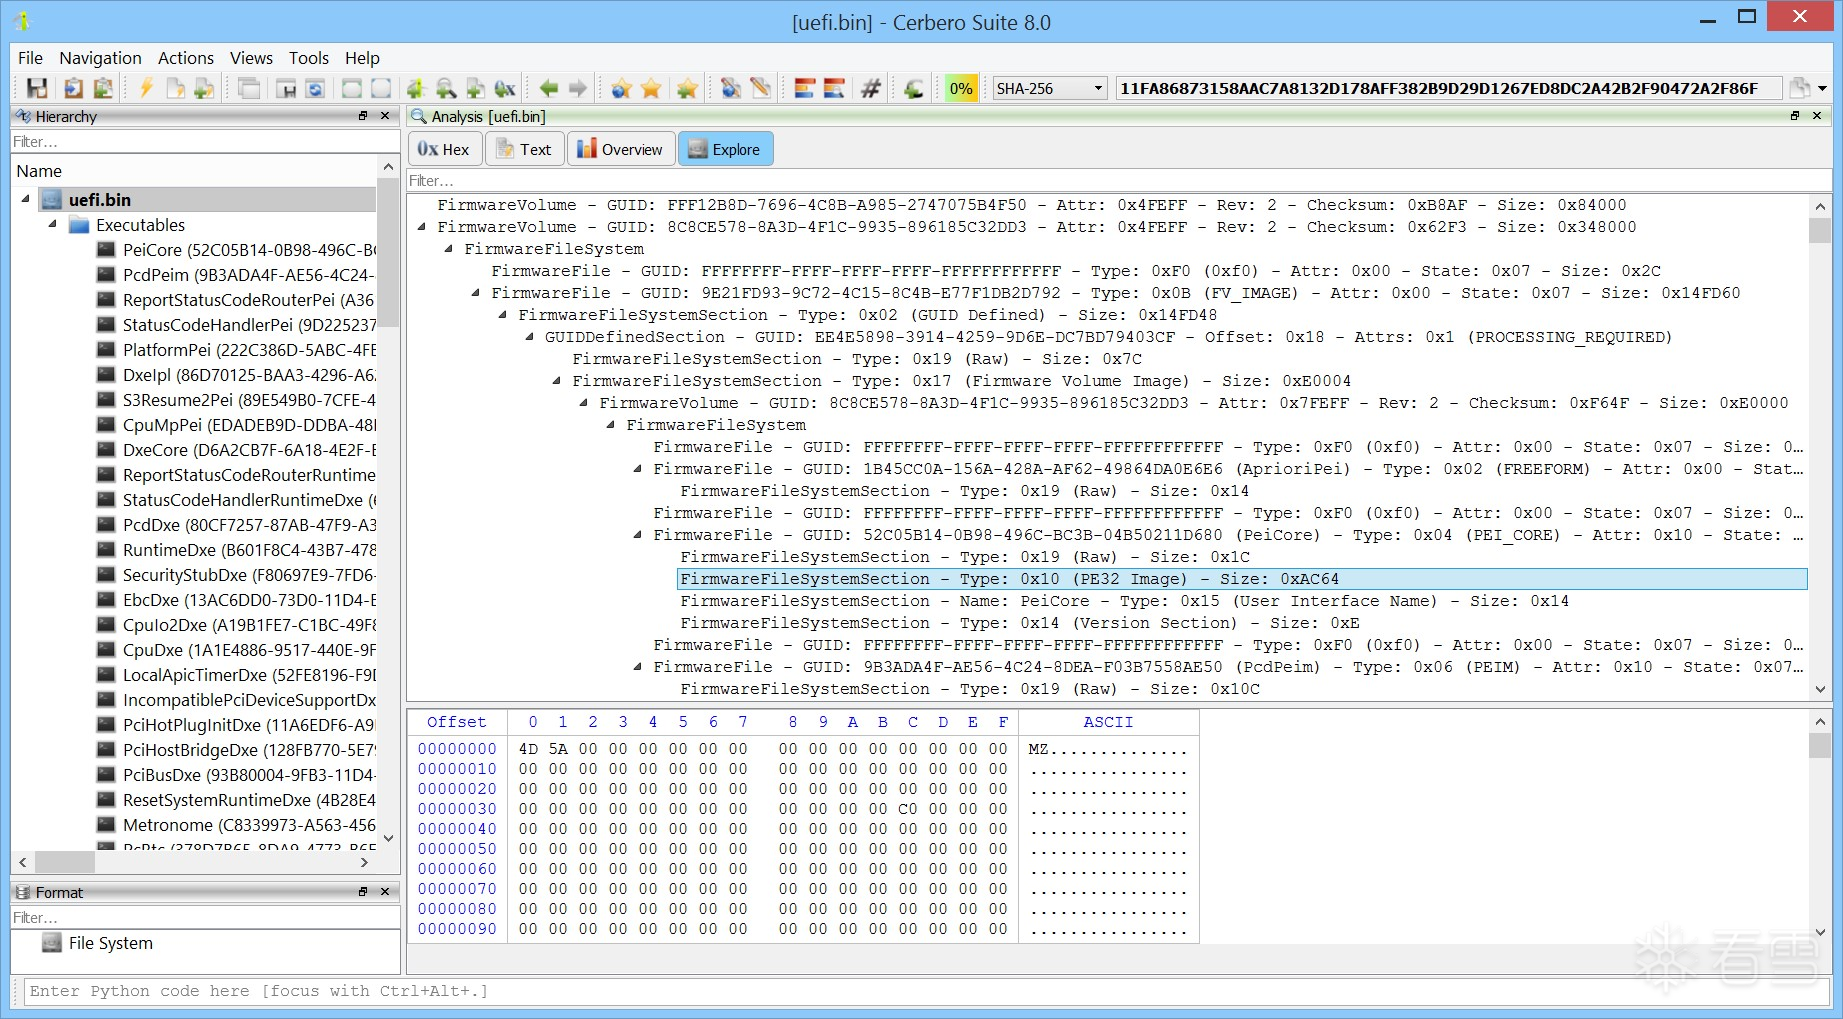Screen dimensions: 1843x1019
Task: Select the DxeCore executable in Hierarchy
Action: [x=236, y=450]
